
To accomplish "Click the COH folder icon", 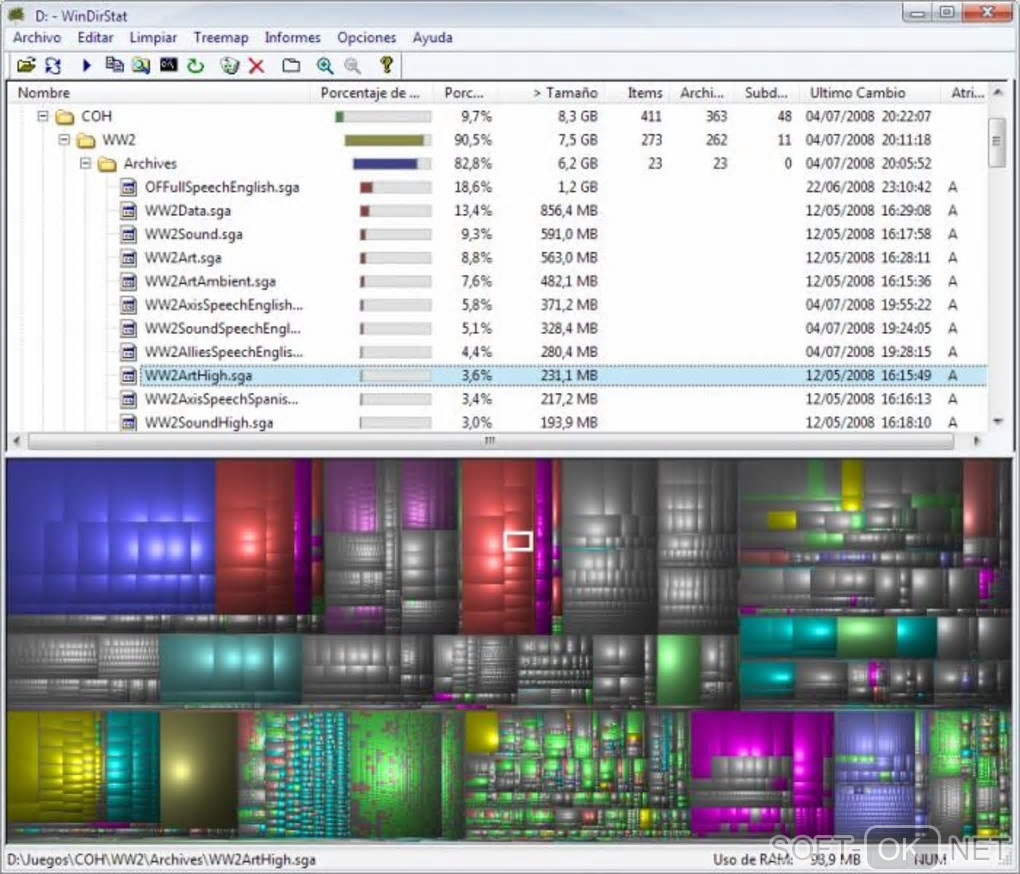I will [64, 116].
